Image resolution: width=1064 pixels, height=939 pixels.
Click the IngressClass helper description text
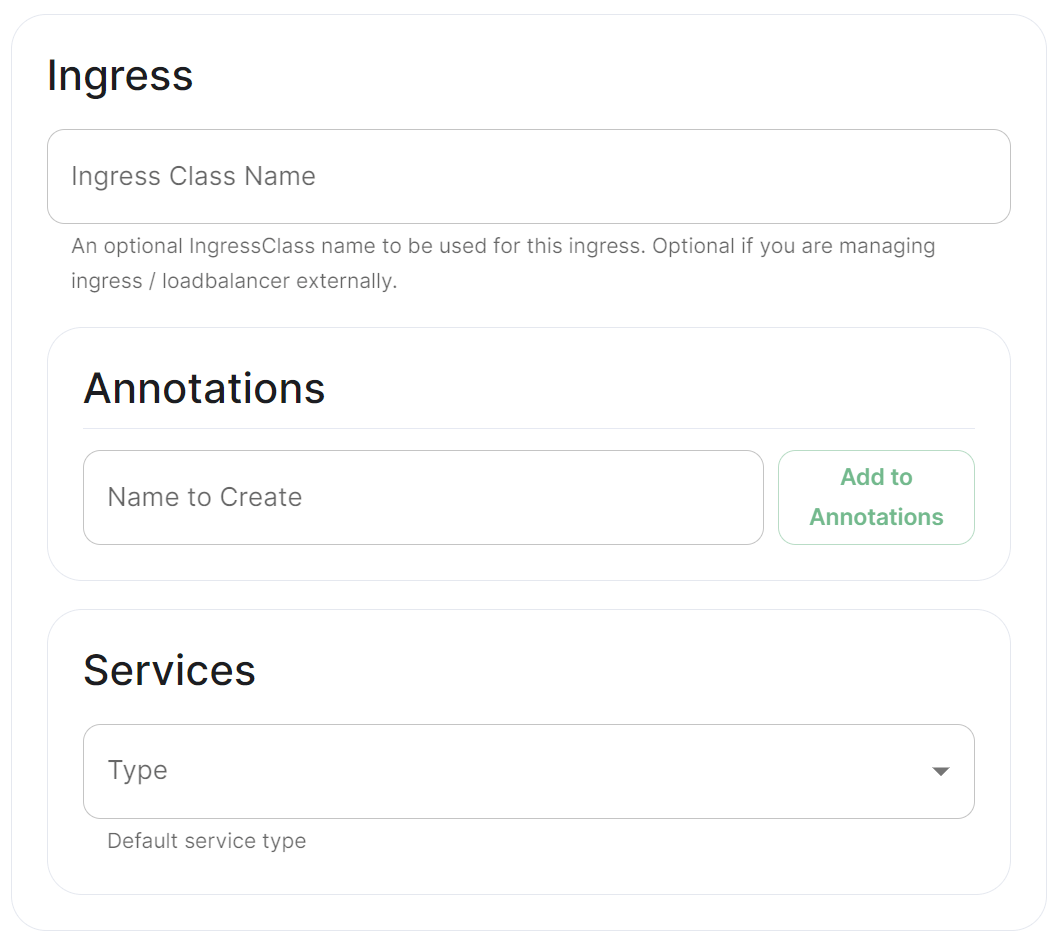point(503,263)
